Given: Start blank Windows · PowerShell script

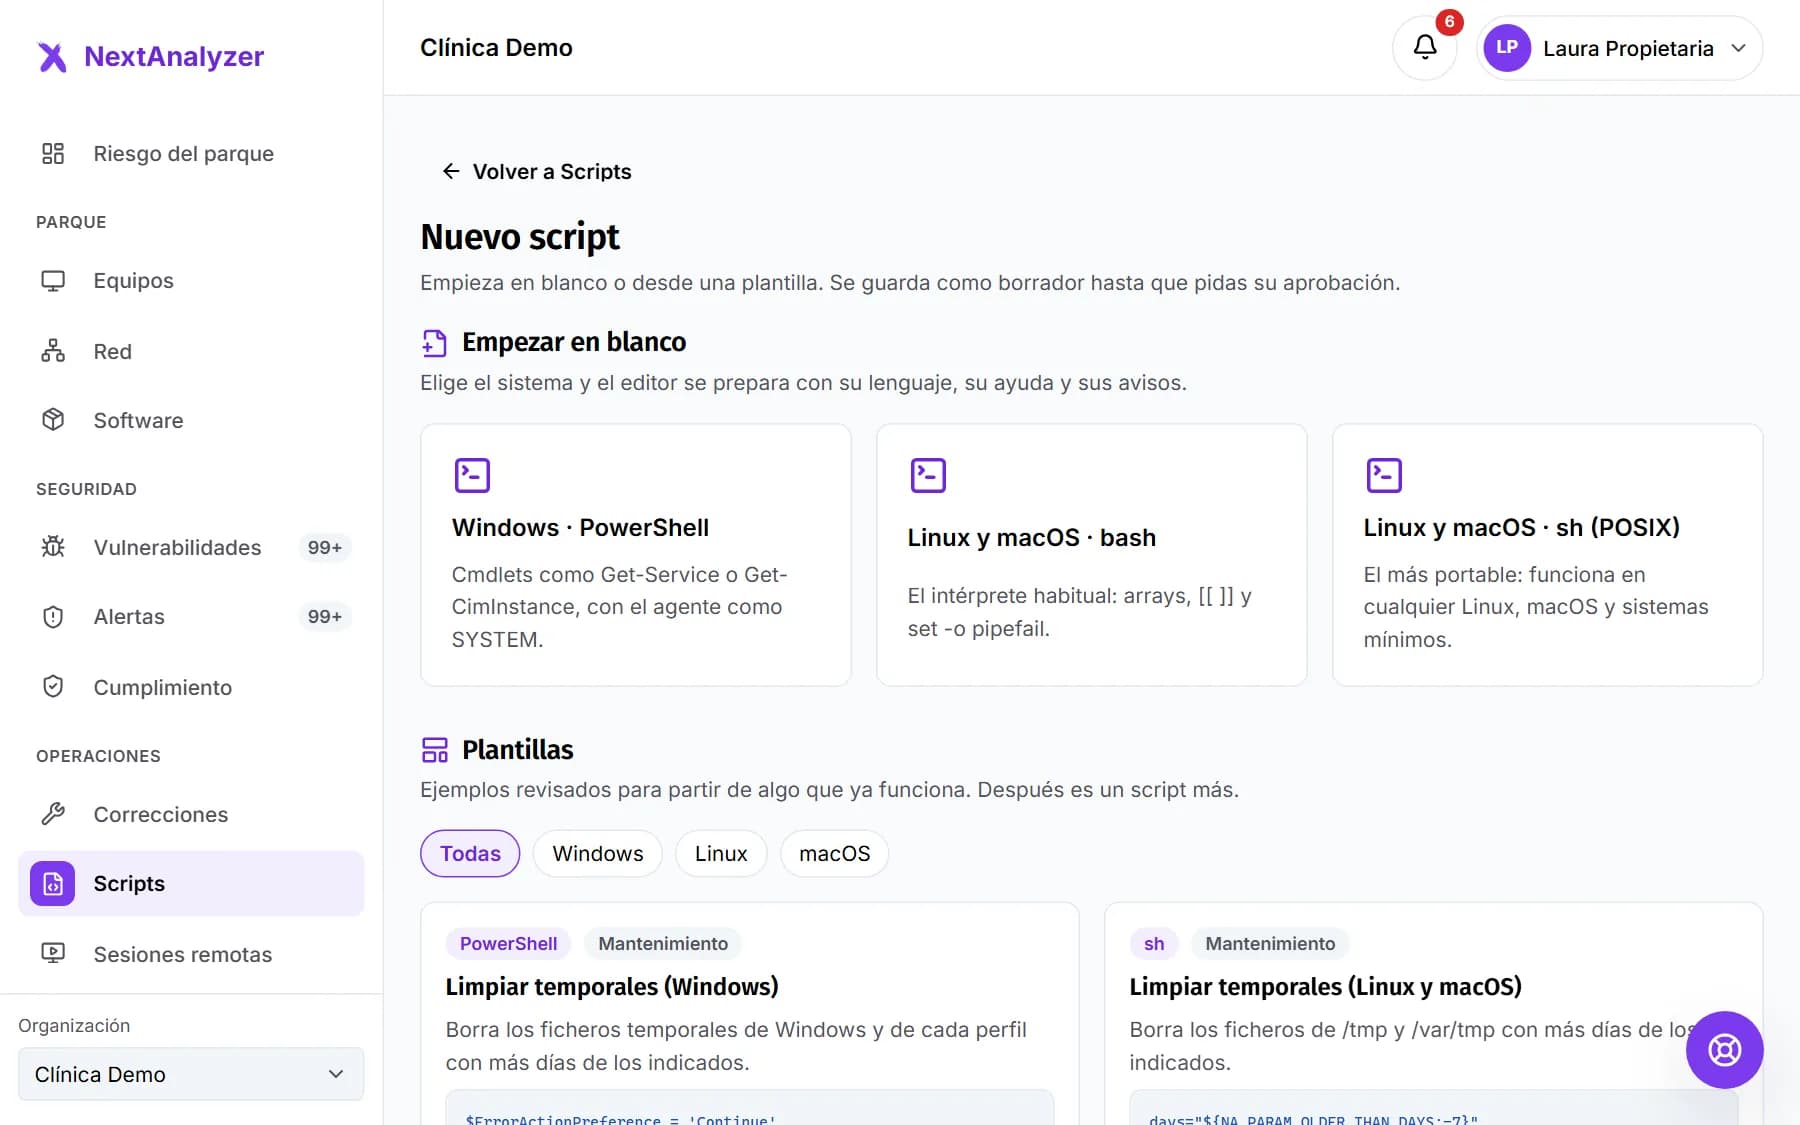Looking at the screenshot, I should 636,555.
